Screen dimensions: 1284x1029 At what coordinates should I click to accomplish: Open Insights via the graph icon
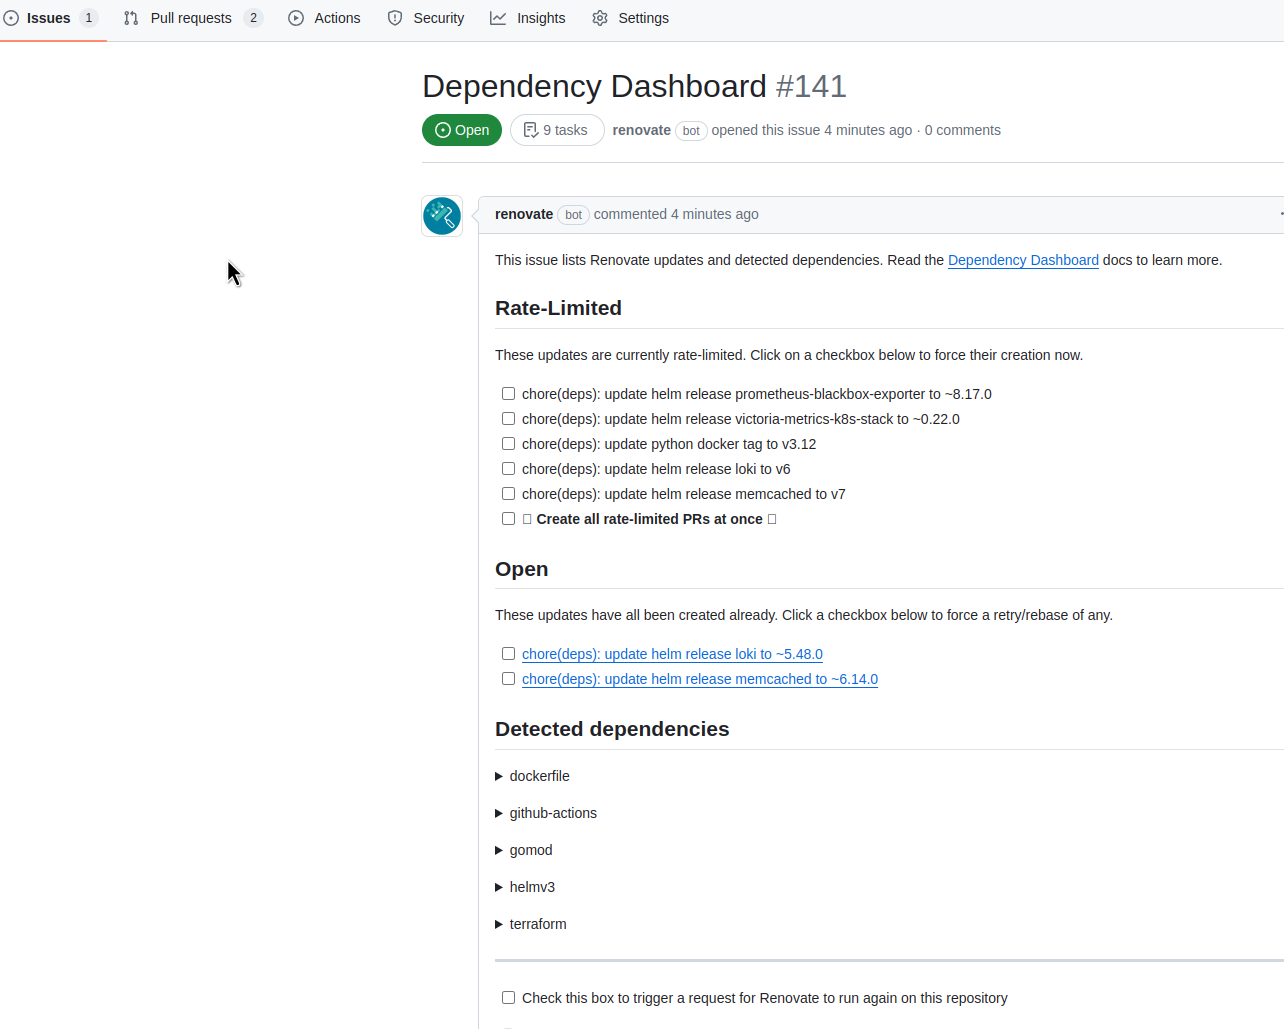tap(498, 17)
